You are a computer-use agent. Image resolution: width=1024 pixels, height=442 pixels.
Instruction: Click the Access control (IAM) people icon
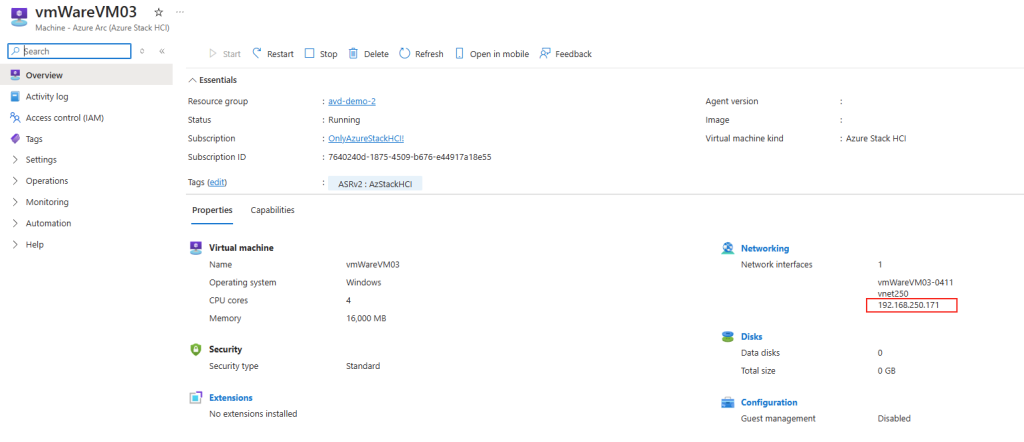tap(15, 118)
